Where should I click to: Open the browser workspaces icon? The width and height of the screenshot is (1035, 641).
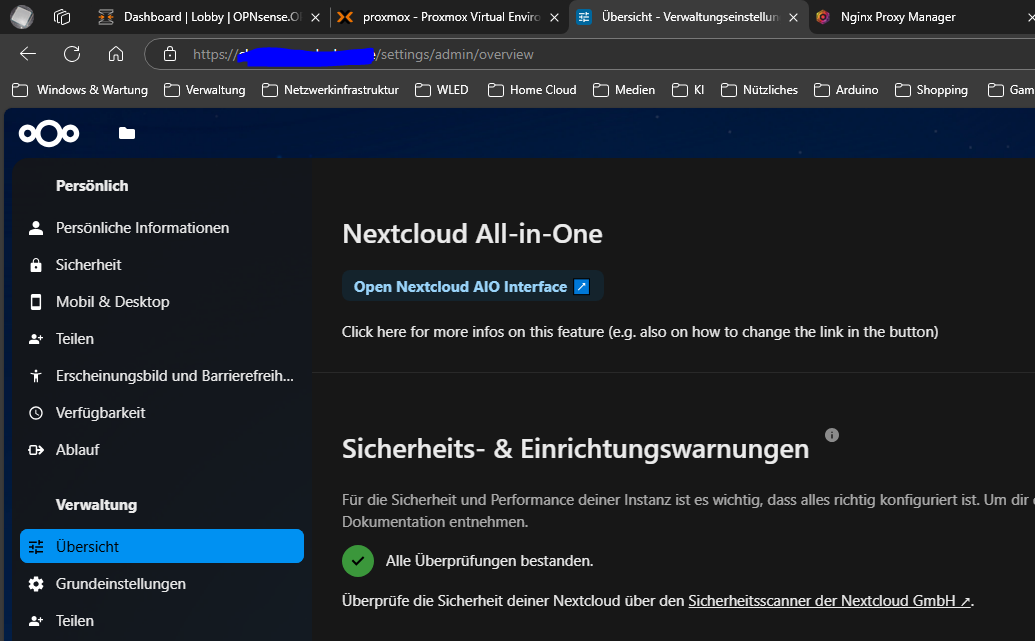[62, 17]
